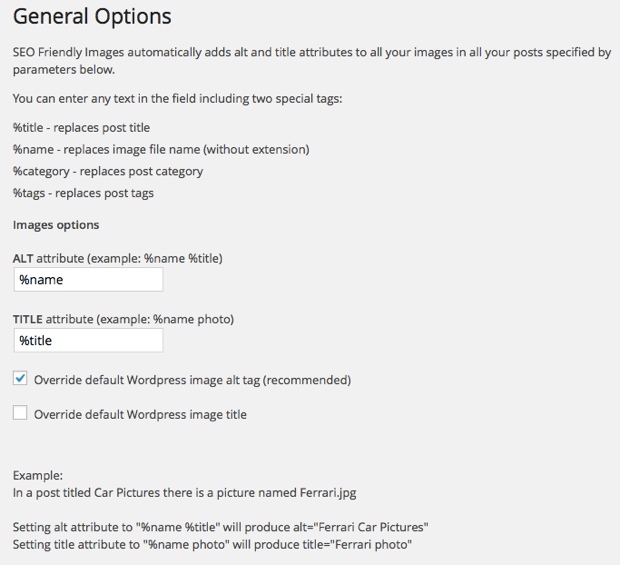Click the 'Example:' text near the bottom
620x565 pixels.
(x=37, y=476)
